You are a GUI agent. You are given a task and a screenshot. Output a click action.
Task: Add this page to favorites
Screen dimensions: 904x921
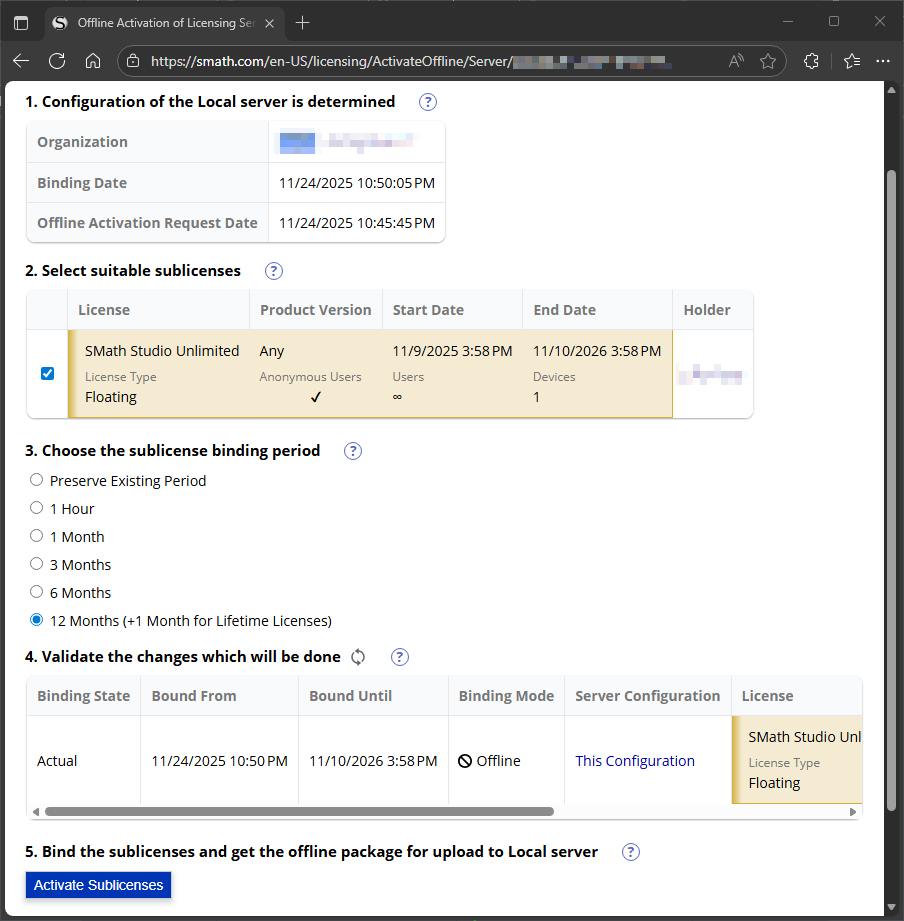click(x=768, y=61)
